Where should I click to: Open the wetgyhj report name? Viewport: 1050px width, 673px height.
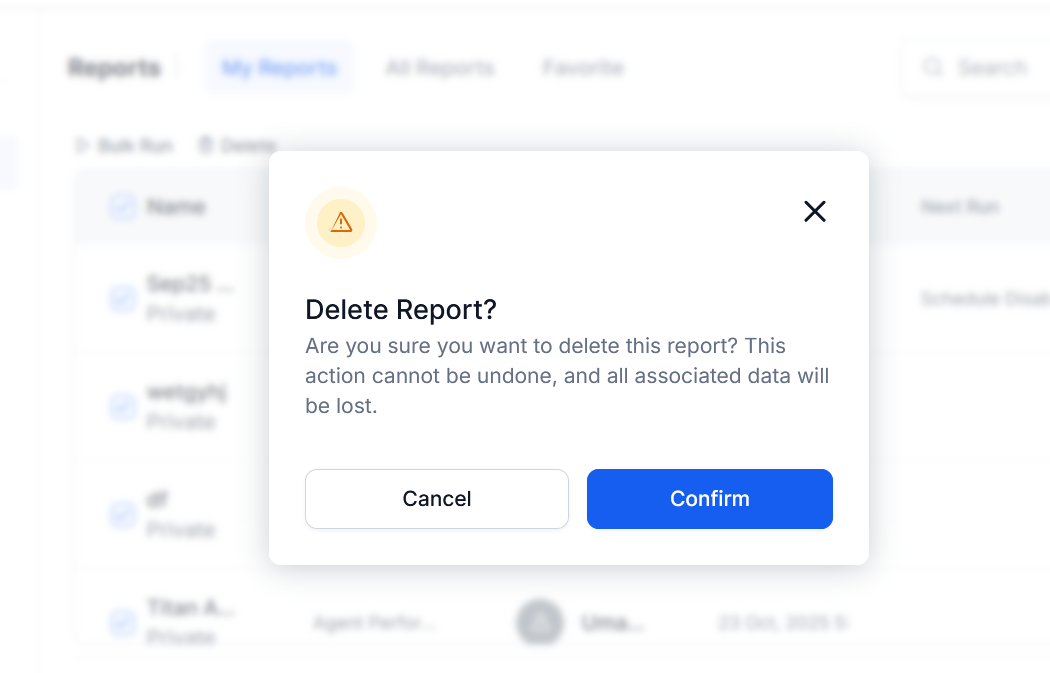pos(187,392)
